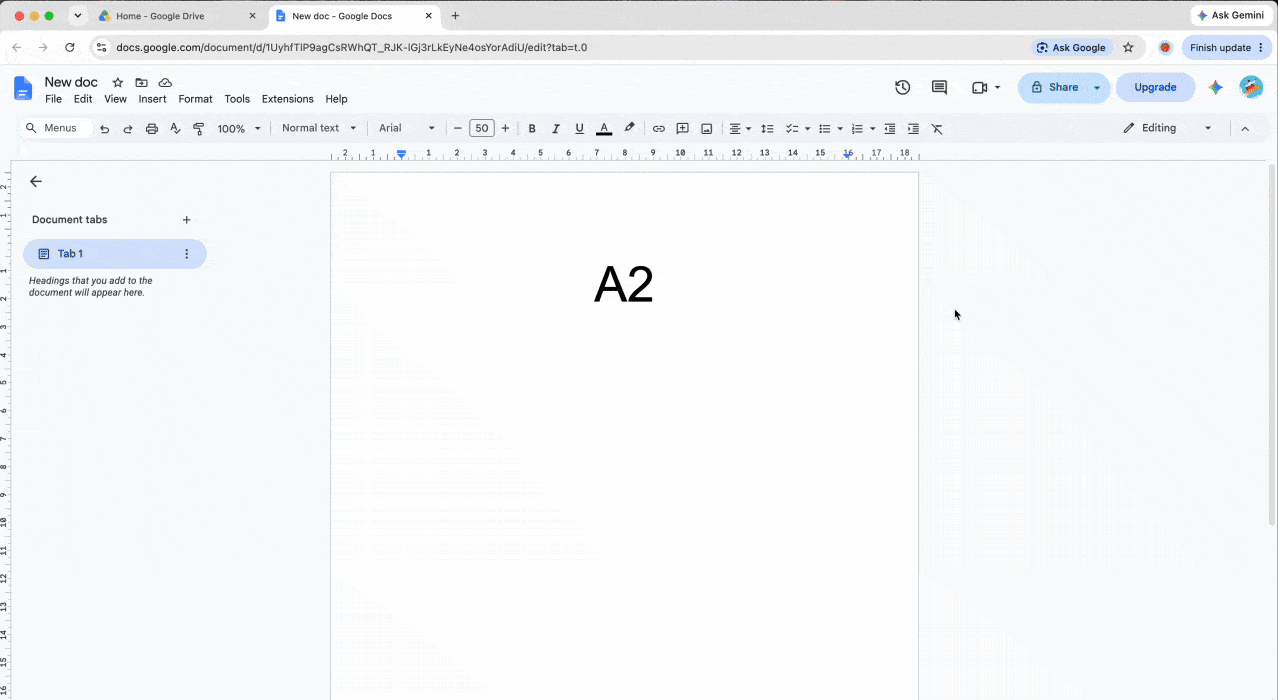Toggle the numbered list button
This screenshot has width=1280, height=700.
pyautogui.click(x=857, y=129)
